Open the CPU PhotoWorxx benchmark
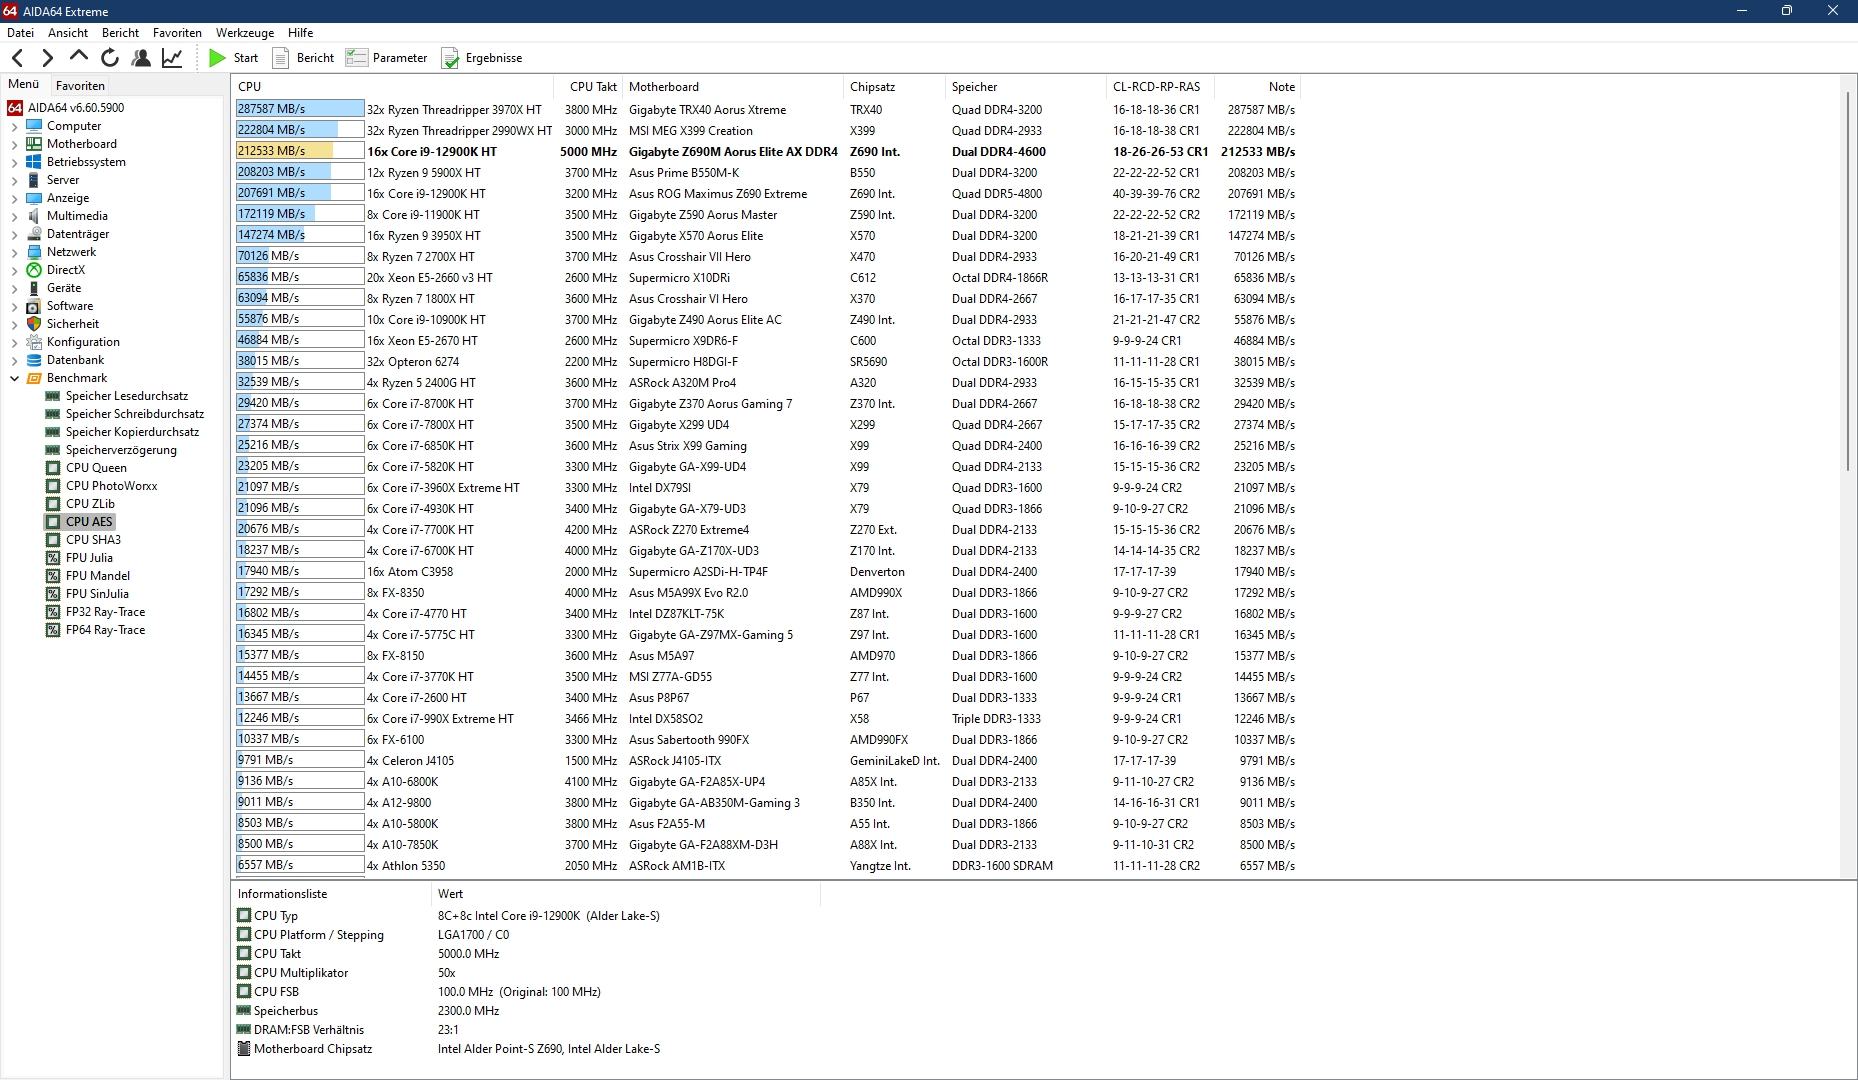The height and width of the screenshot is (1080, 1858). click(111, 486)
